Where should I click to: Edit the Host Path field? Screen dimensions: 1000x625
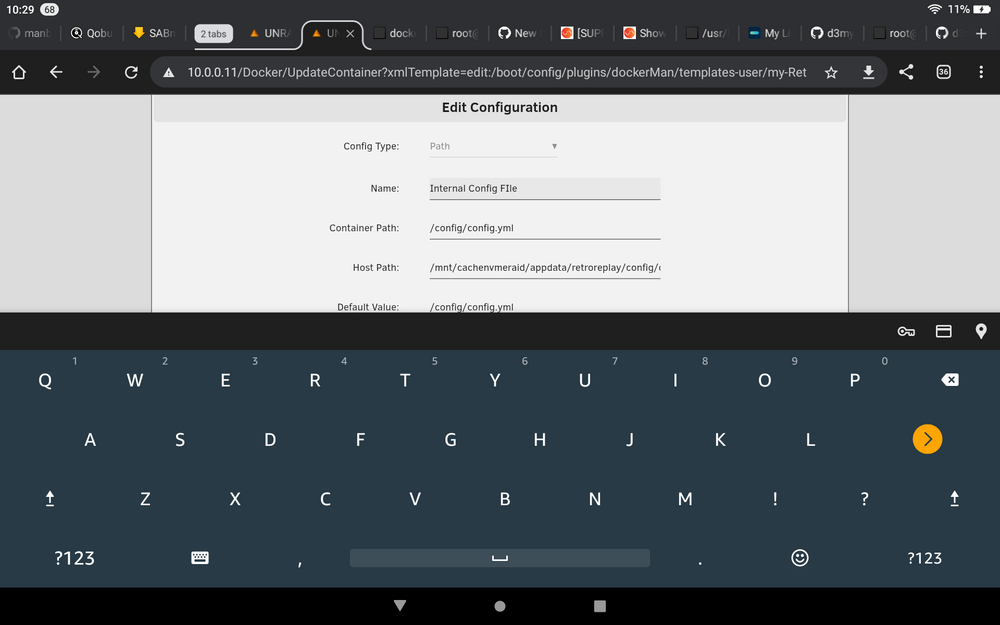(x=545, y=268)
